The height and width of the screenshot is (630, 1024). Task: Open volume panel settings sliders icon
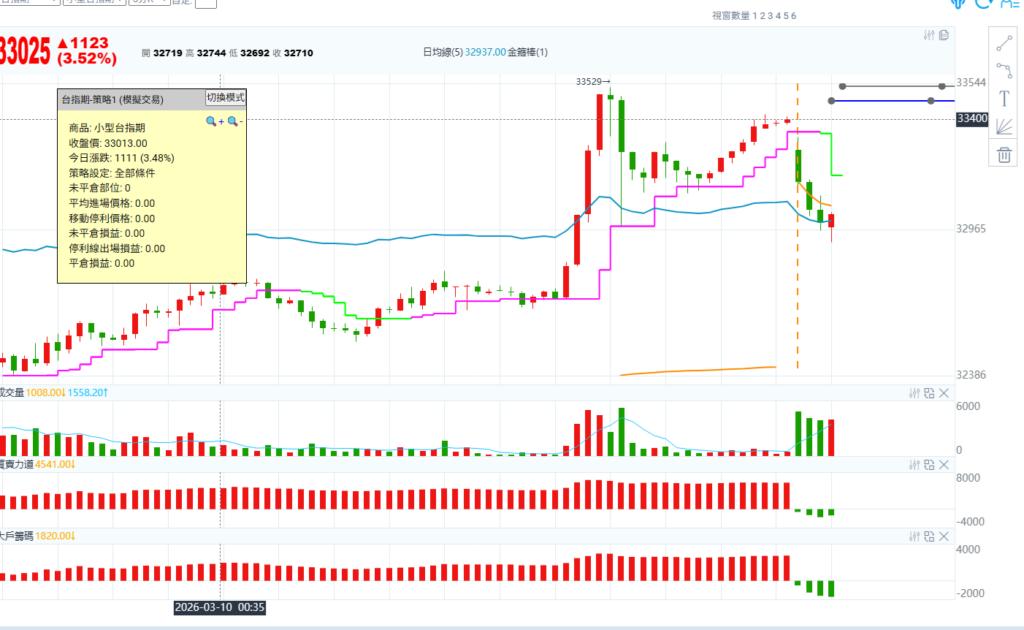click(x=913, y=393)
